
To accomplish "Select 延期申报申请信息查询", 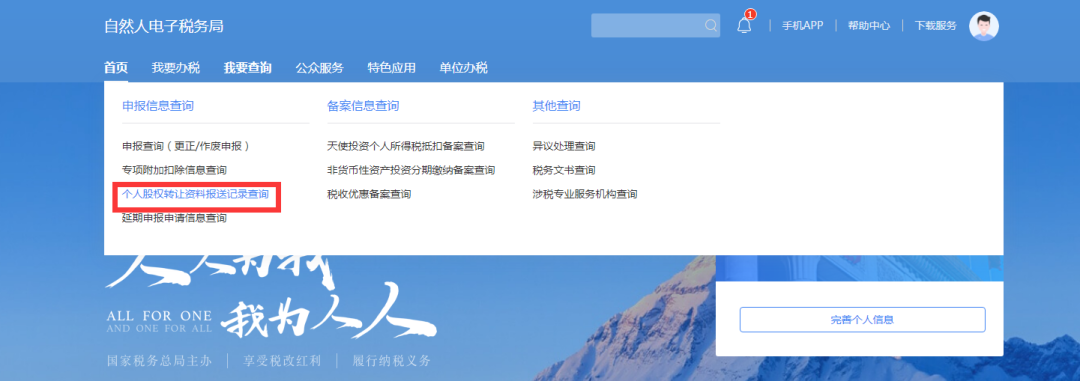I will (174, 218).
